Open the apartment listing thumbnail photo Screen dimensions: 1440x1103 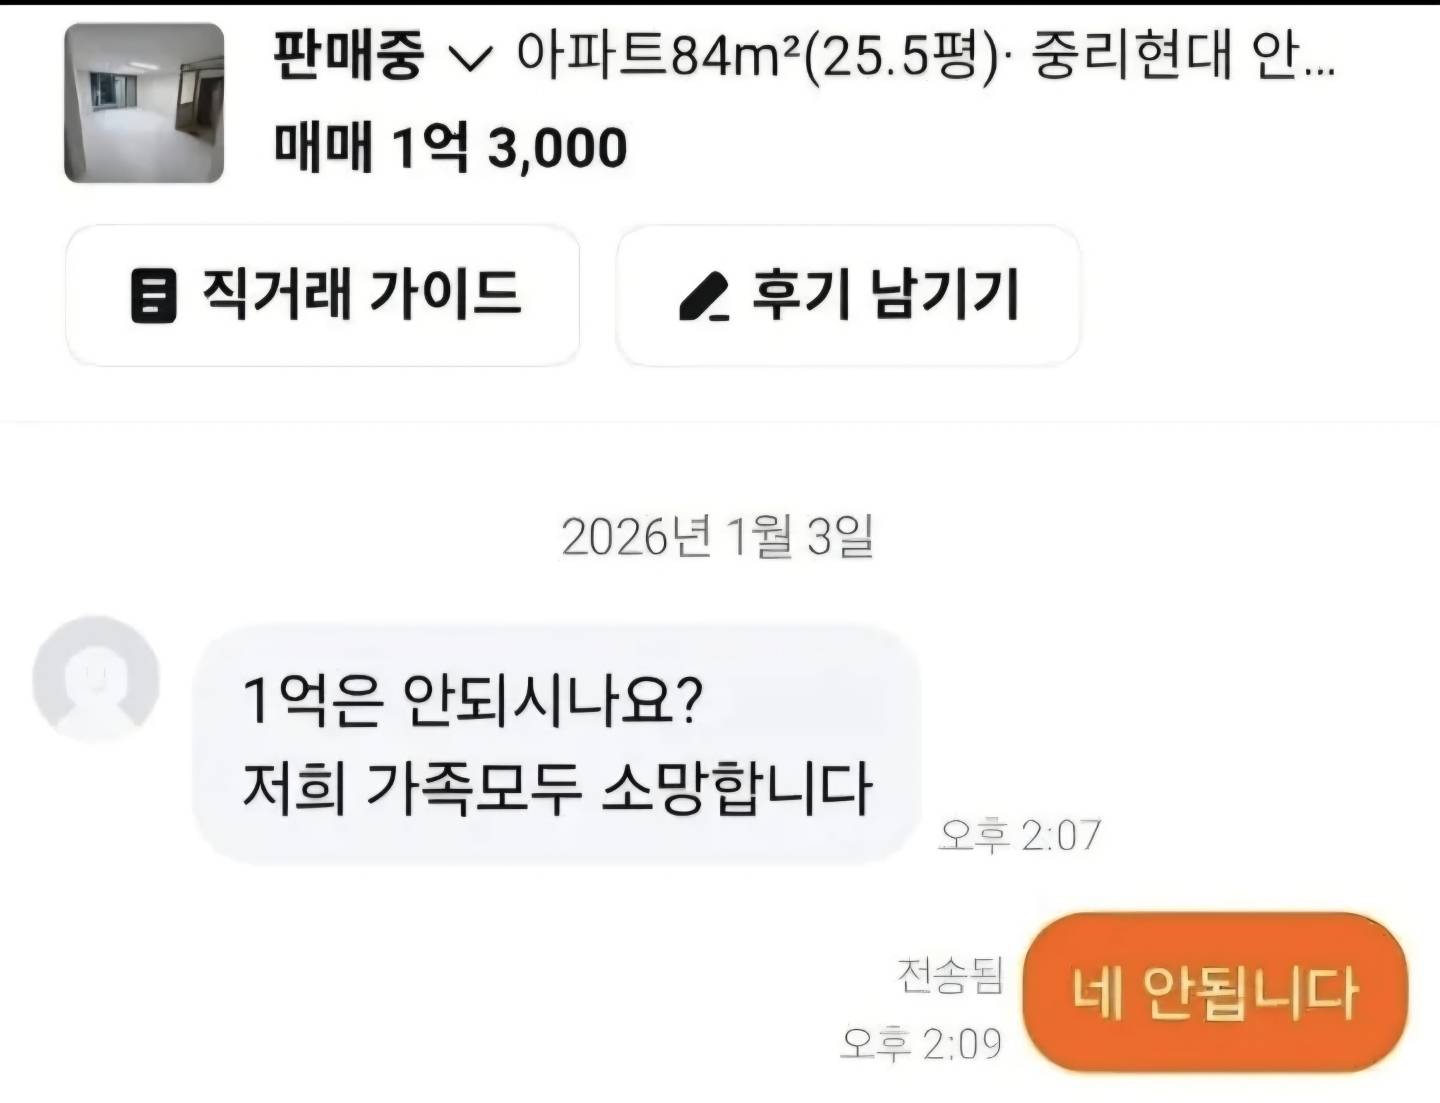pos(144,103)
